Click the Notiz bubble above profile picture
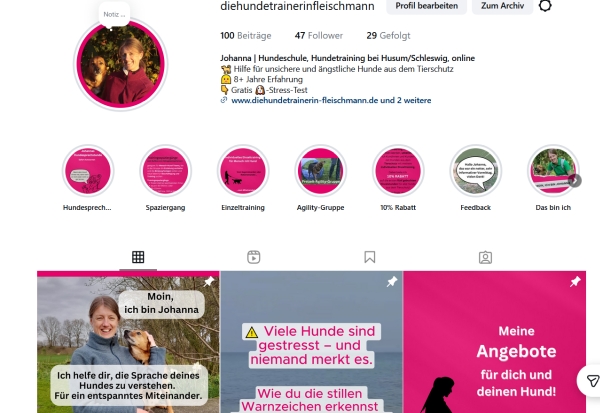Viewport: 600px width, 413px height. (114, 15)
